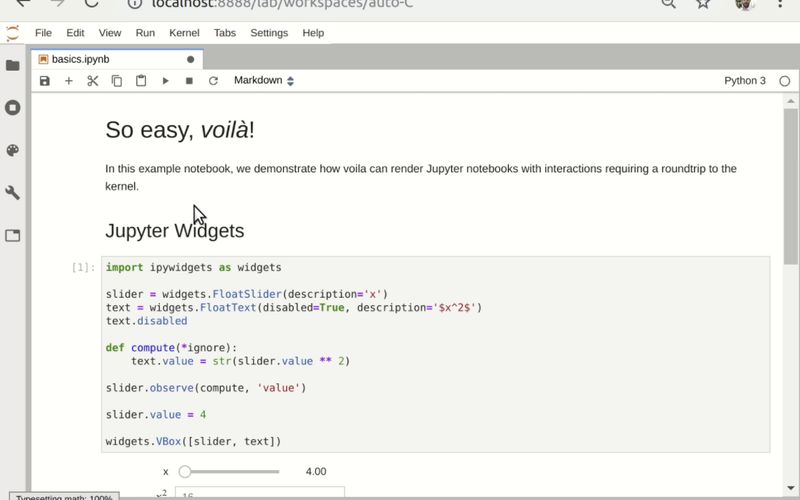This screenshot has height=500, width=800.
Task: Show the running kernels sidebar panel
Action: pos(13,107)
